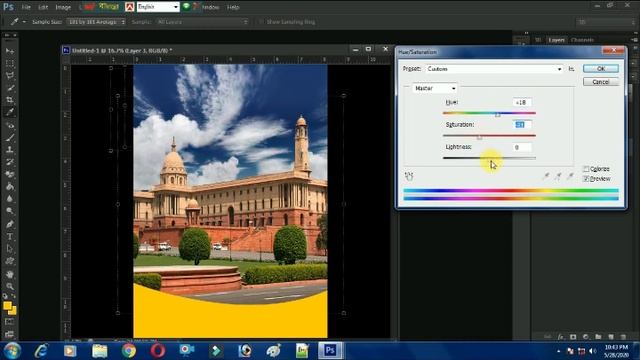Click the on-image adjustment hand icon
This screenshot has width=640, height=360.
tap(409, 176)
